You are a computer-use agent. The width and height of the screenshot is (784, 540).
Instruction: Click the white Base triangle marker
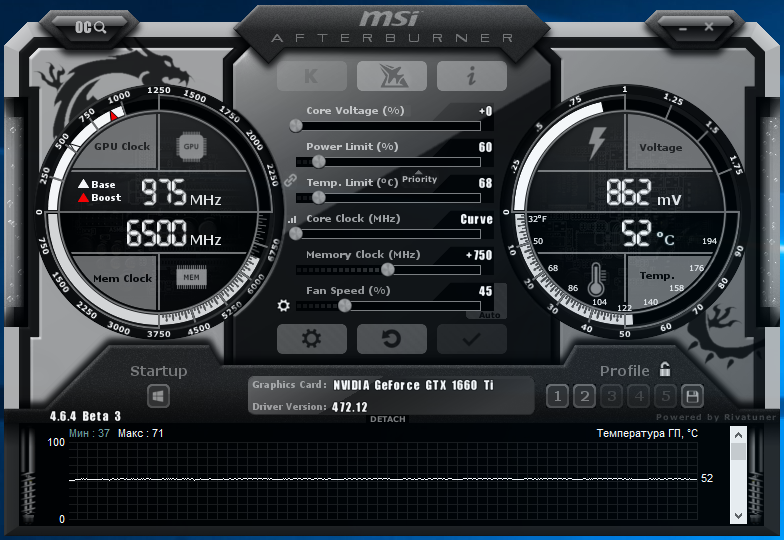coord(84,184)
